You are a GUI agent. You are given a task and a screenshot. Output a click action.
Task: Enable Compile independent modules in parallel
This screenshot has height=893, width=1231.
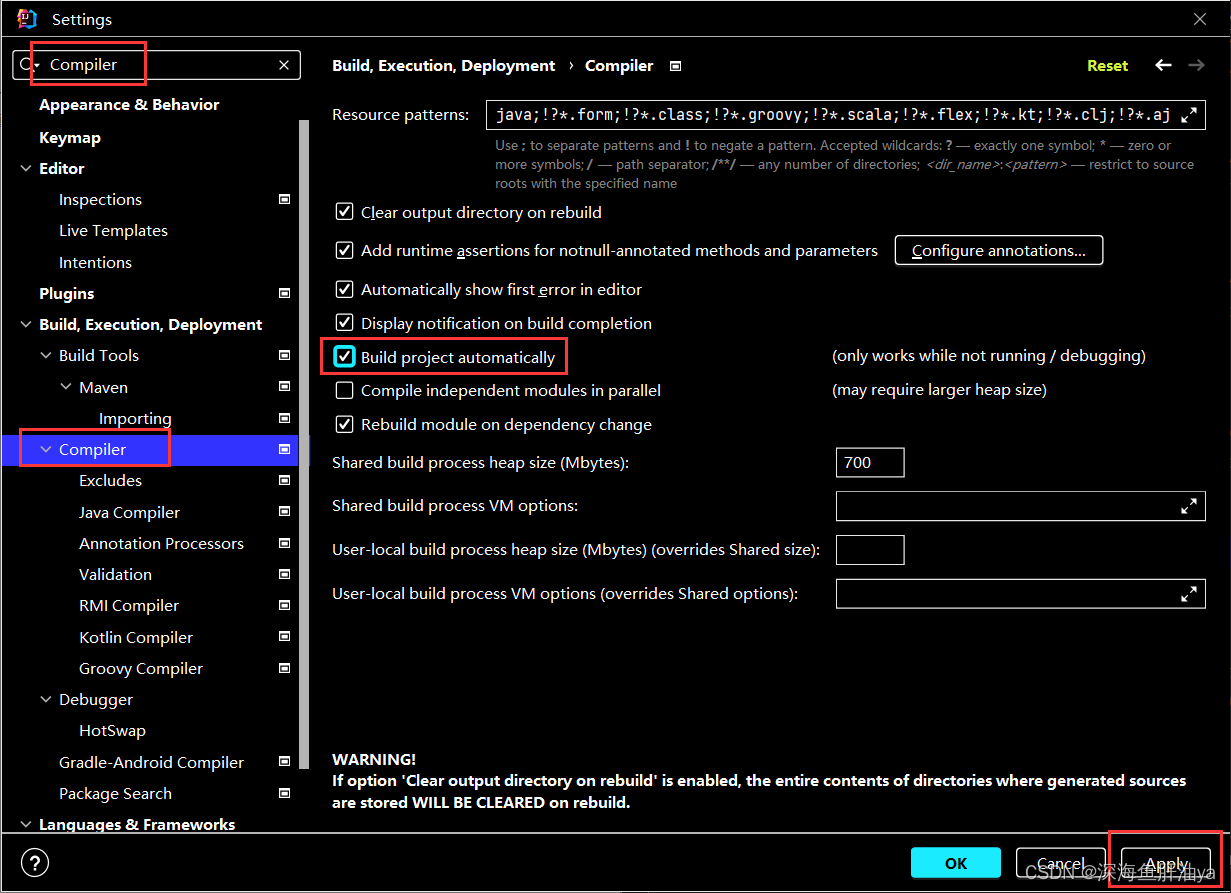pyautogui.click(x=344, y=390)
